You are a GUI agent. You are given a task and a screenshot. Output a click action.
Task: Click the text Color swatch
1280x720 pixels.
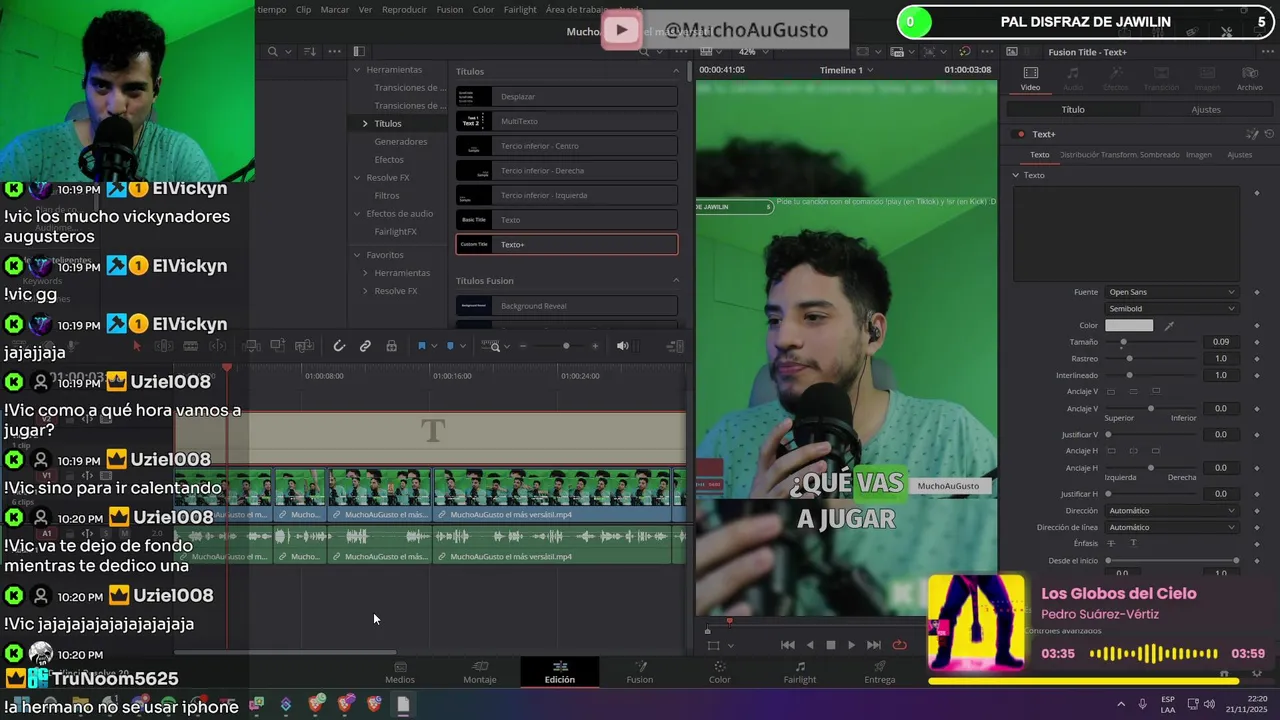tap(1129, 326)
